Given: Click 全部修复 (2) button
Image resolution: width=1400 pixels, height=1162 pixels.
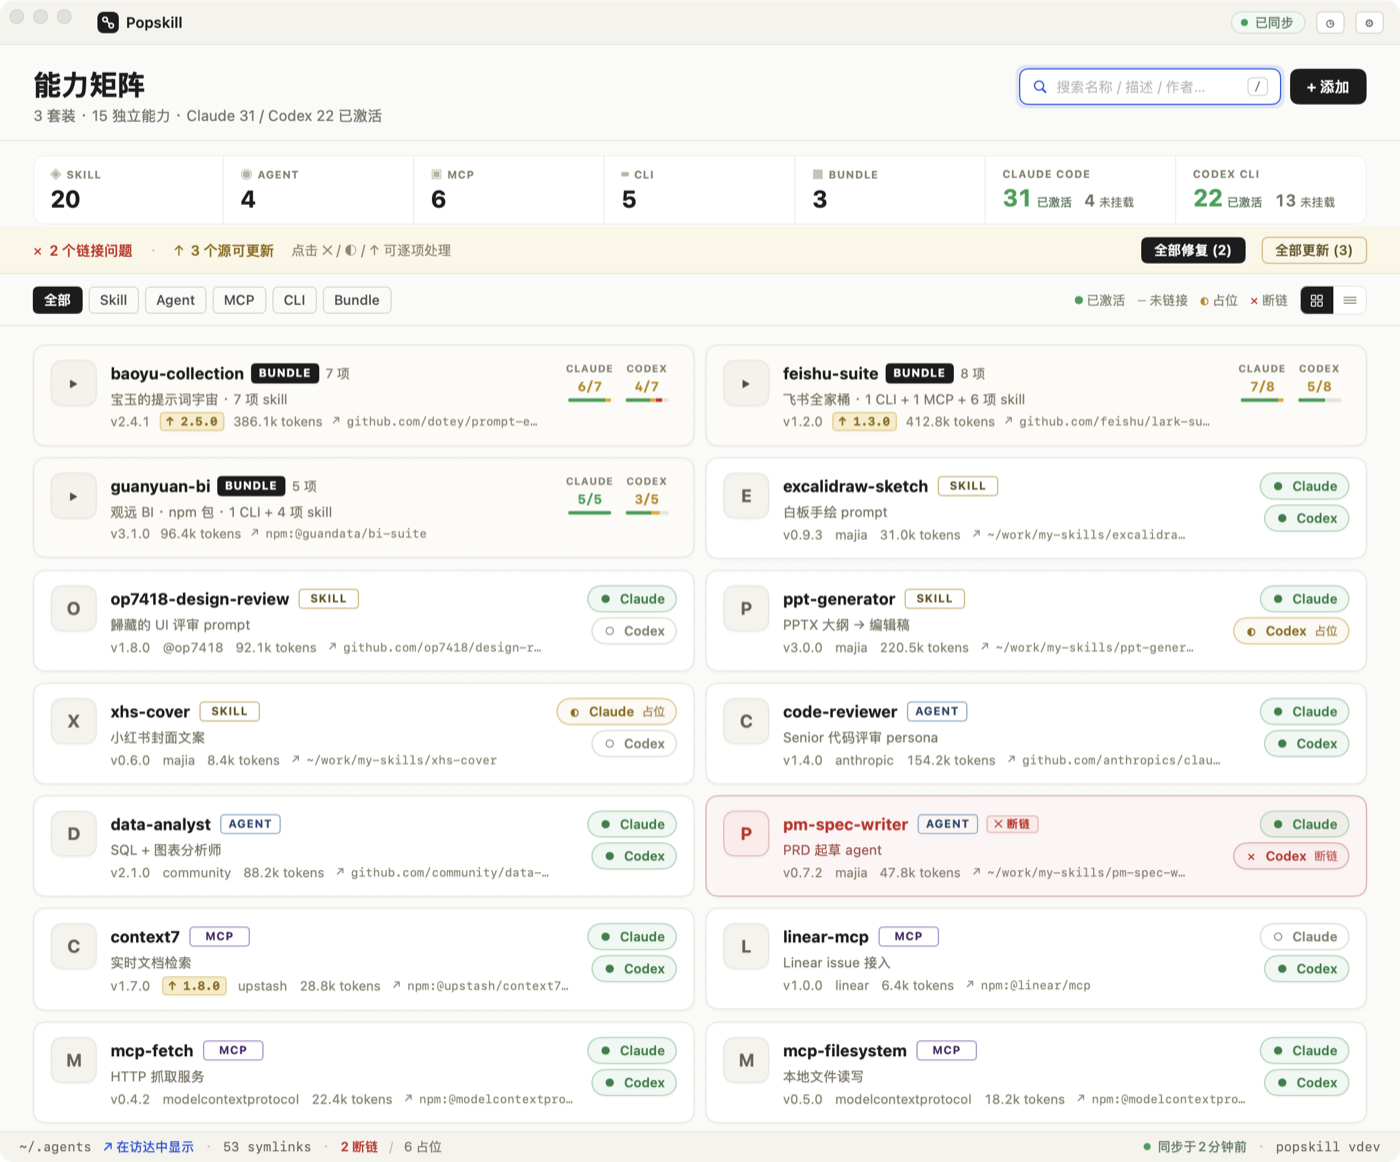Looking at the screenshot, I should (x=1193, y=250).
